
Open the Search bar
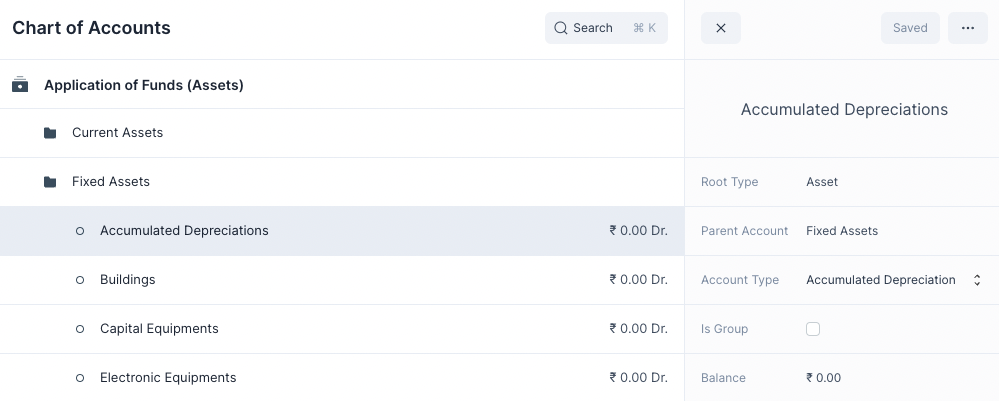(x=605, y=28)
